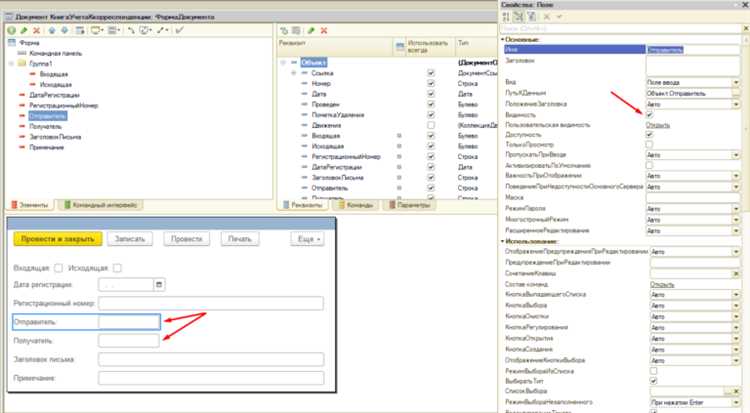Enable the ТолькоПросмотр checkbox

click(650, 145)
